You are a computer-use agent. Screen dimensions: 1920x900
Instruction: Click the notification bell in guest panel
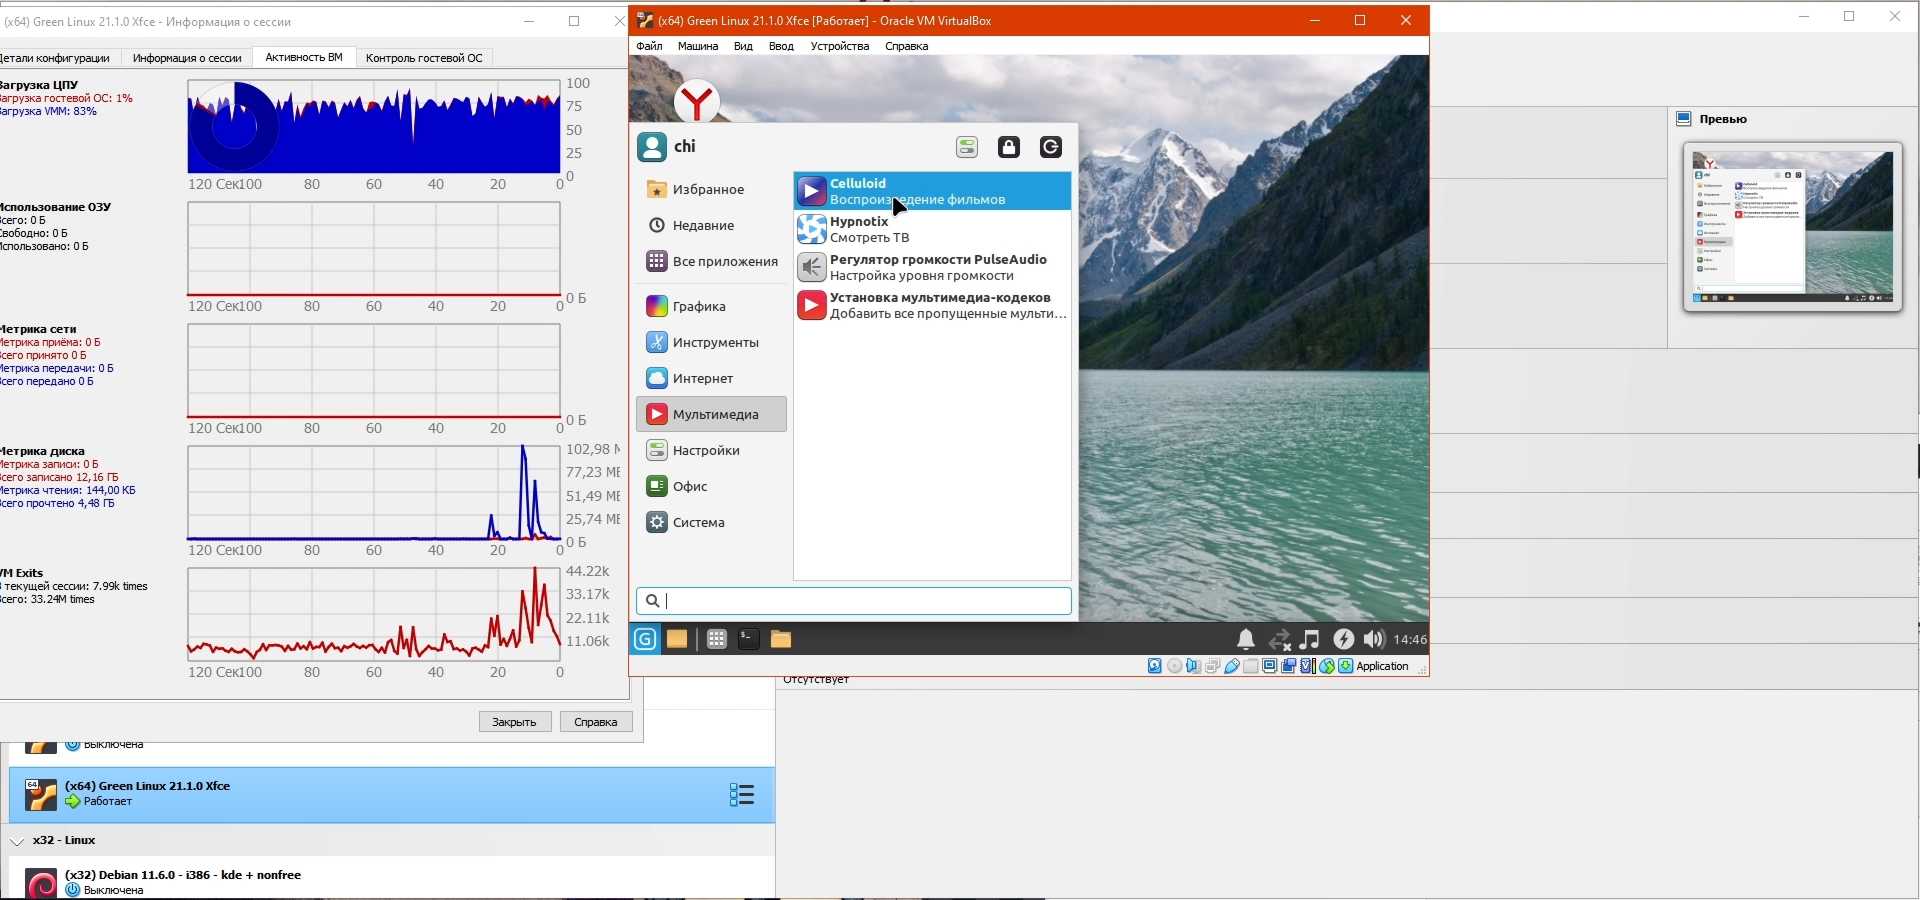coord(1246,639)
